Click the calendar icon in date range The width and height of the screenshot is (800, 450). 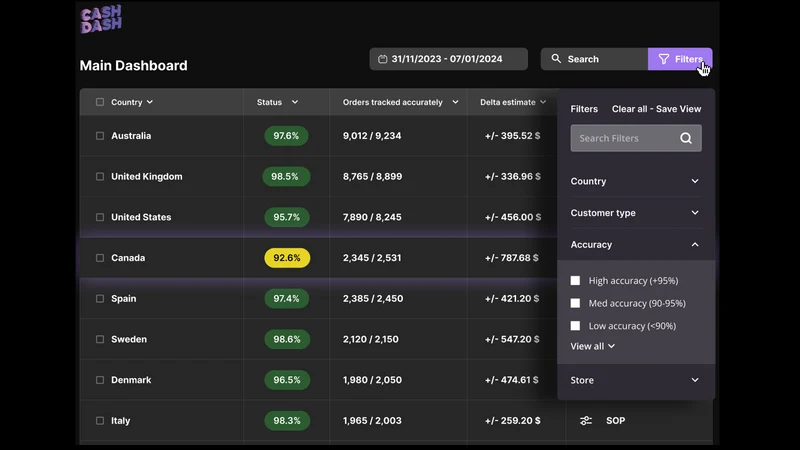(383, 59)
